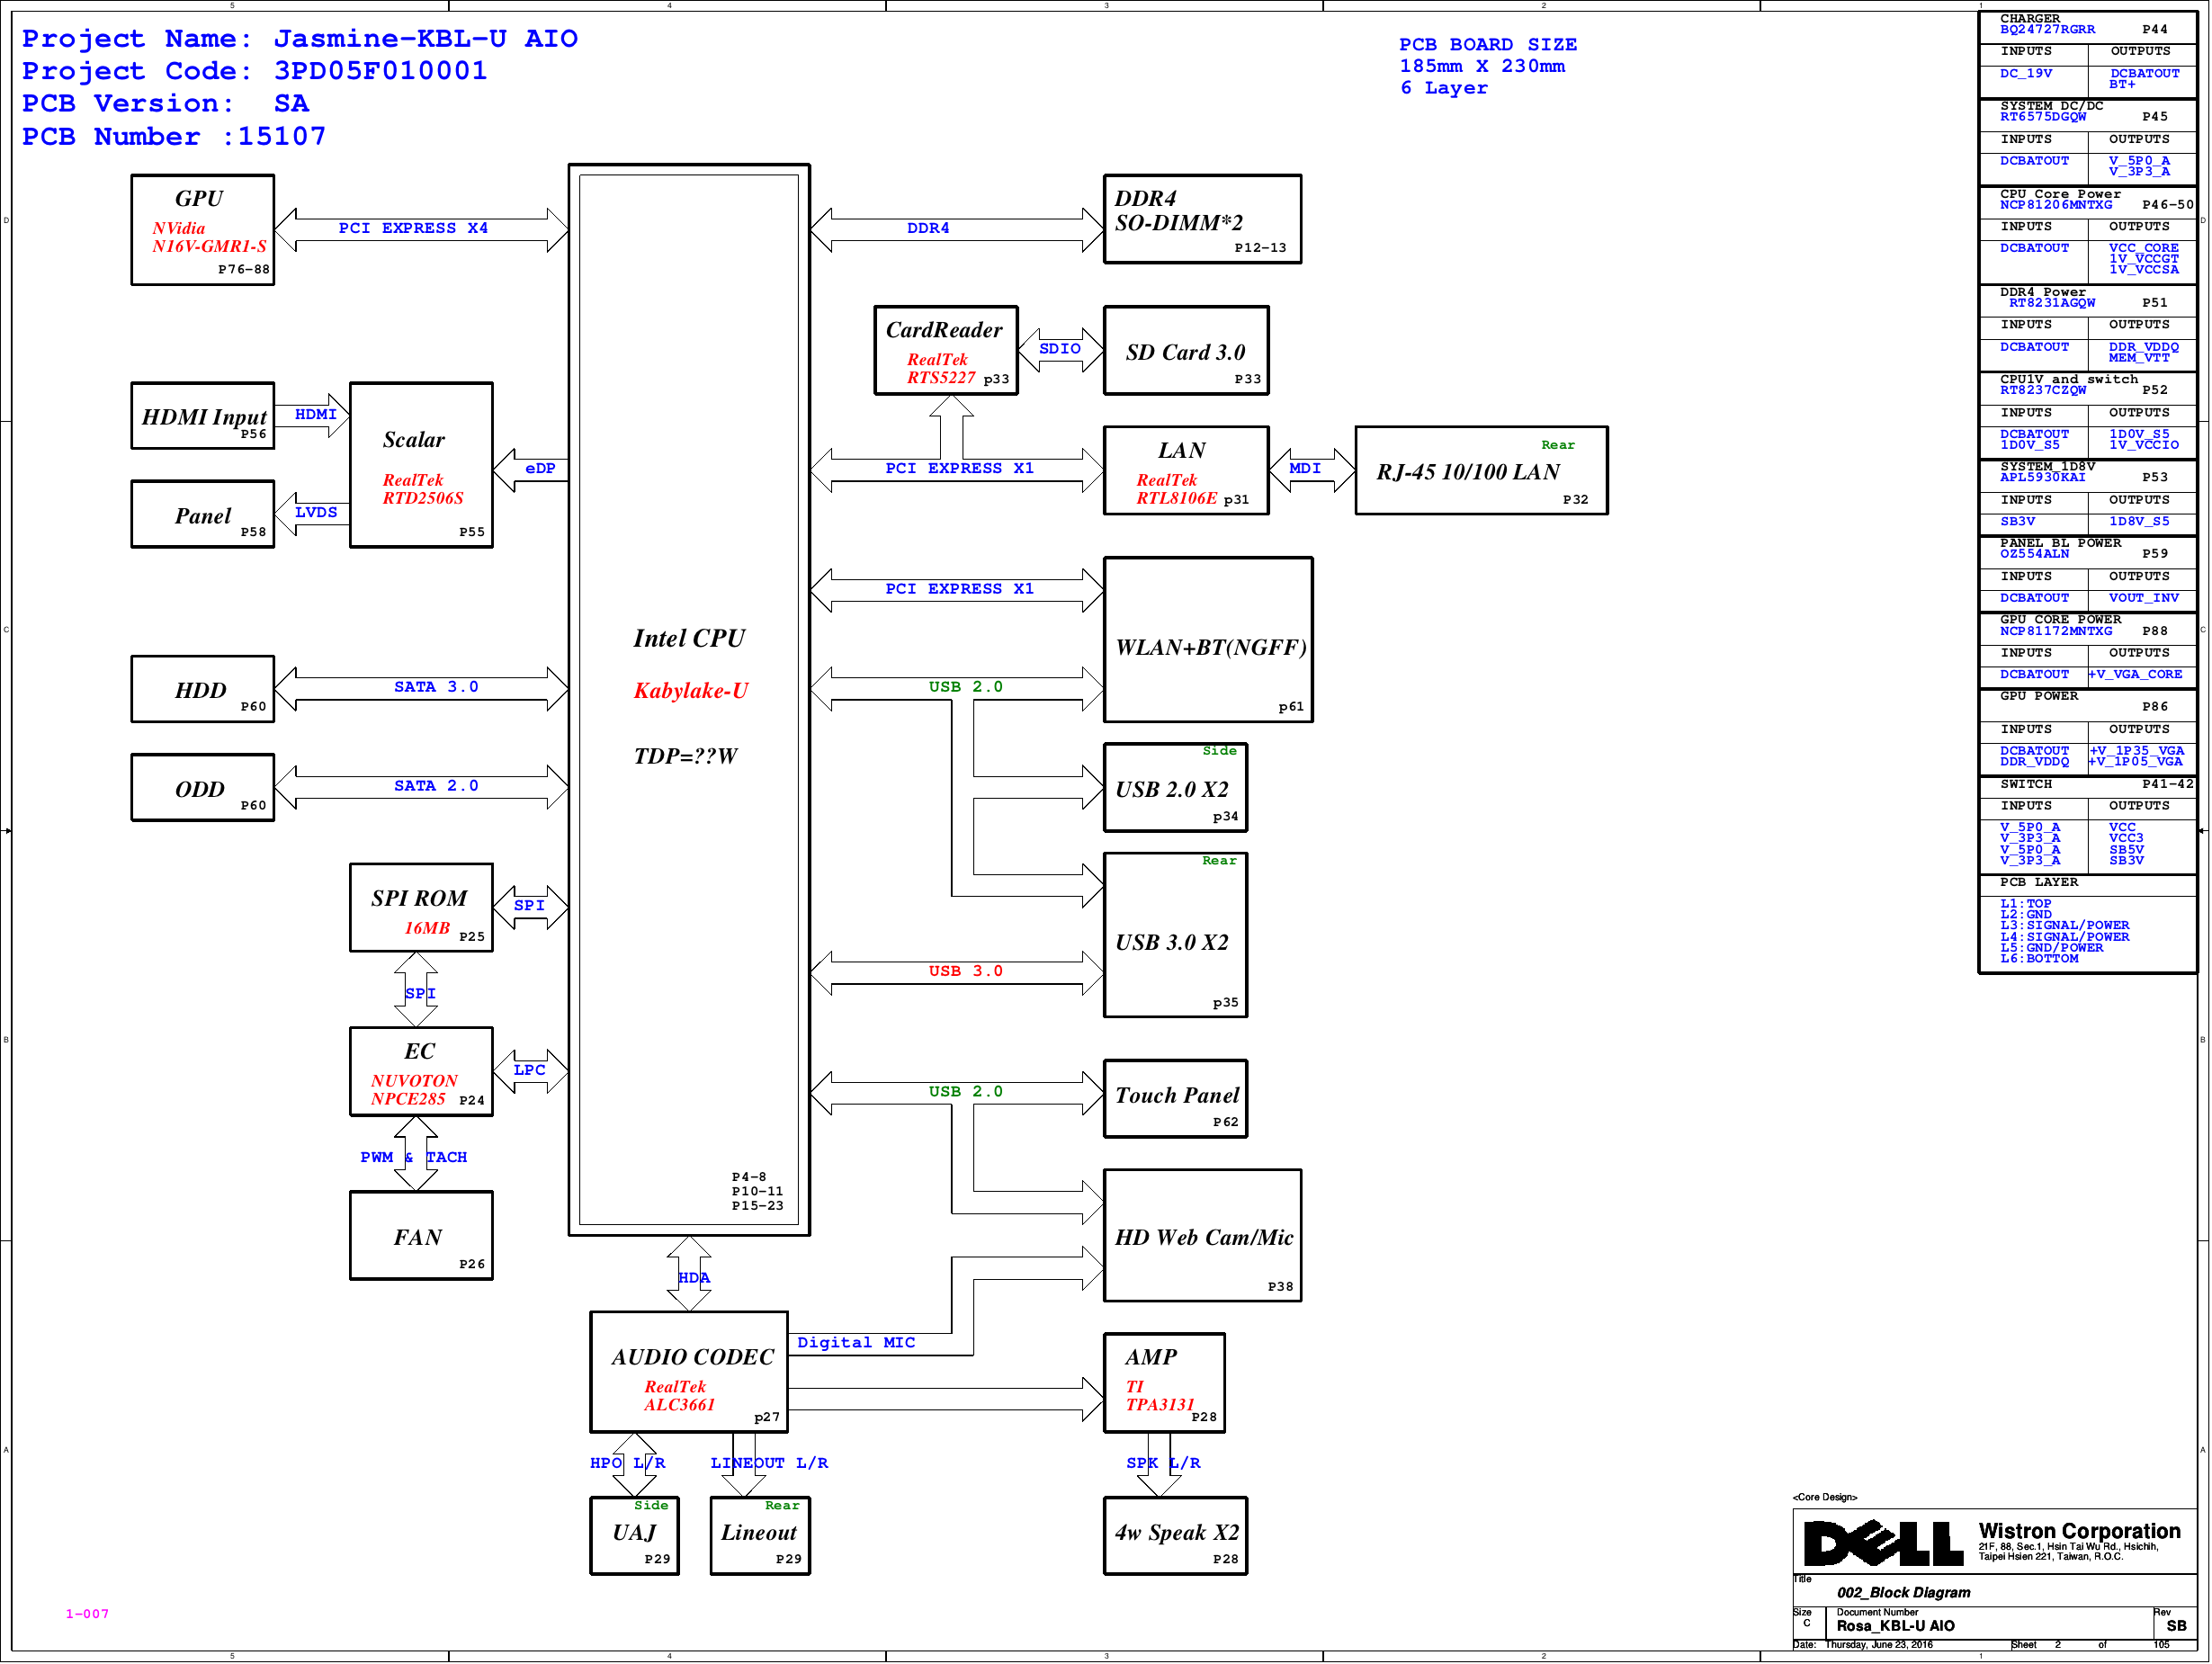Select the SPI ROM 16MB block
The width and height of the screenshot is (2212, 1664).
click(420, 907)
